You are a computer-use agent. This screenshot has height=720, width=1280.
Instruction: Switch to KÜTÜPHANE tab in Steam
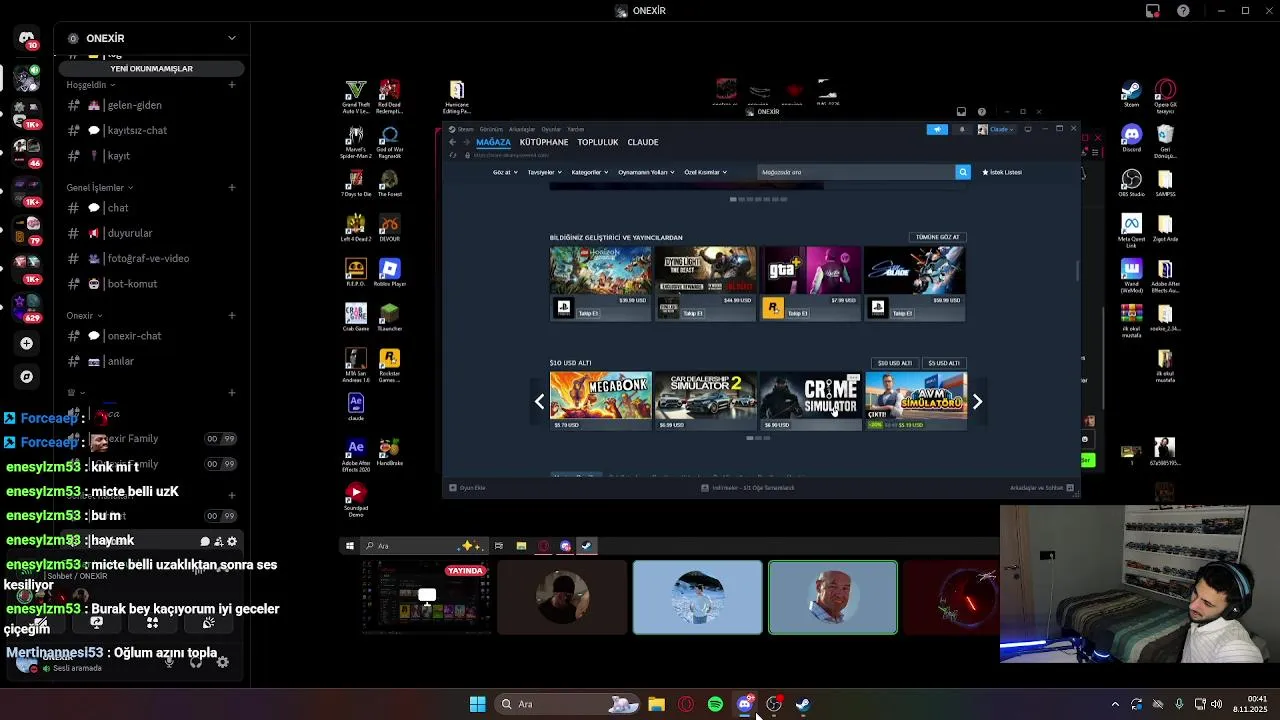(x=544, y=142)
